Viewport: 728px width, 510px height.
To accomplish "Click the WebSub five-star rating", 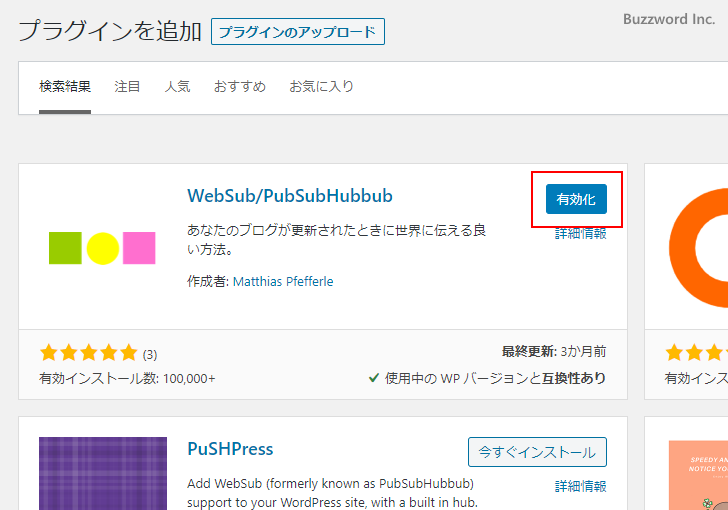I will pyautogui.click(x=89, y=353).
